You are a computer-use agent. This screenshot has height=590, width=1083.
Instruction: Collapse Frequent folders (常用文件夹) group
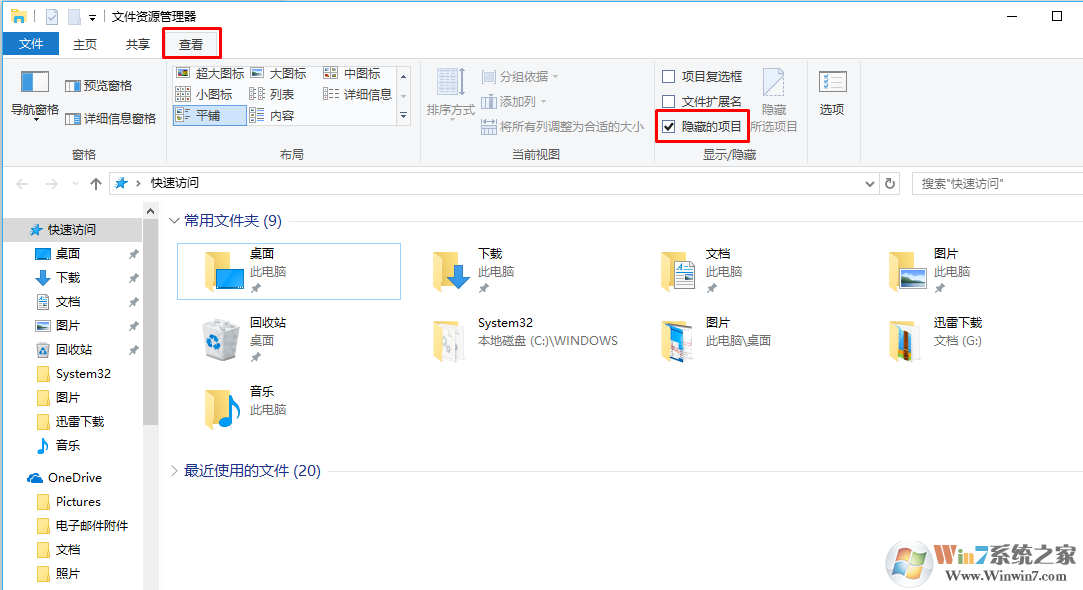(174, 220)
